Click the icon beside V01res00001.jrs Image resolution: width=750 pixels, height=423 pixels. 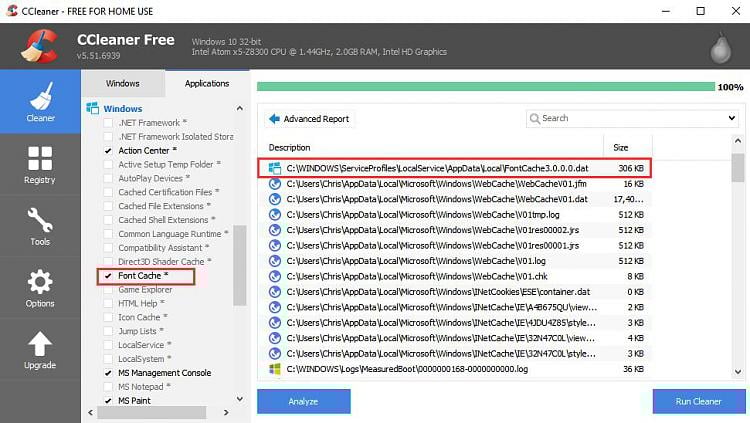click(x=275, y=245)
